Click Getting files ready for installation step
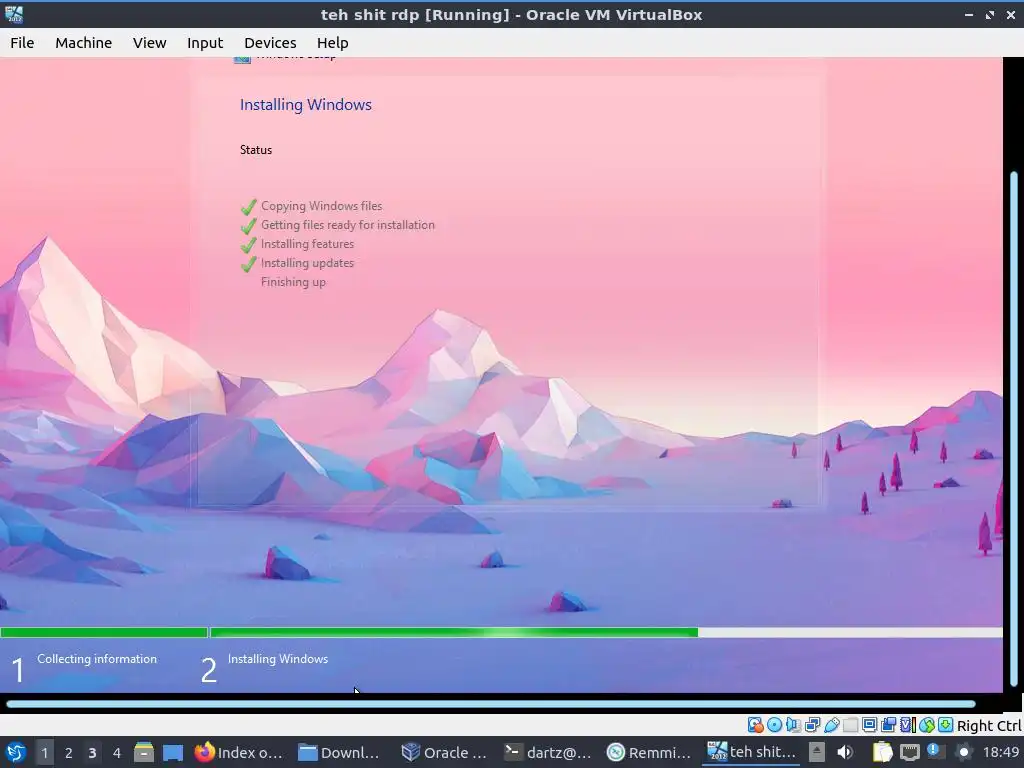1024x768 pixels. [x=347, y=225]
